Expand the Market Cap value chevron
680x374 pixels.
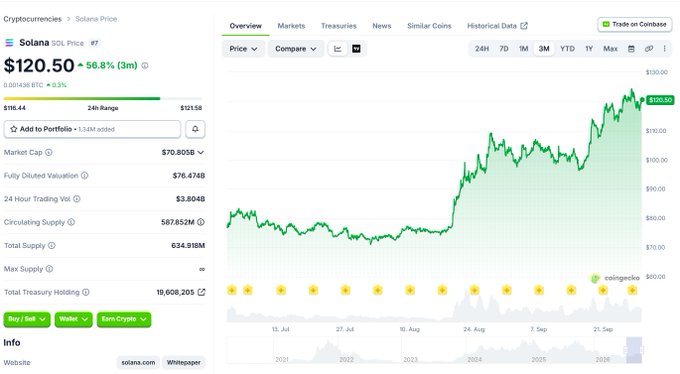pos(200,152)
